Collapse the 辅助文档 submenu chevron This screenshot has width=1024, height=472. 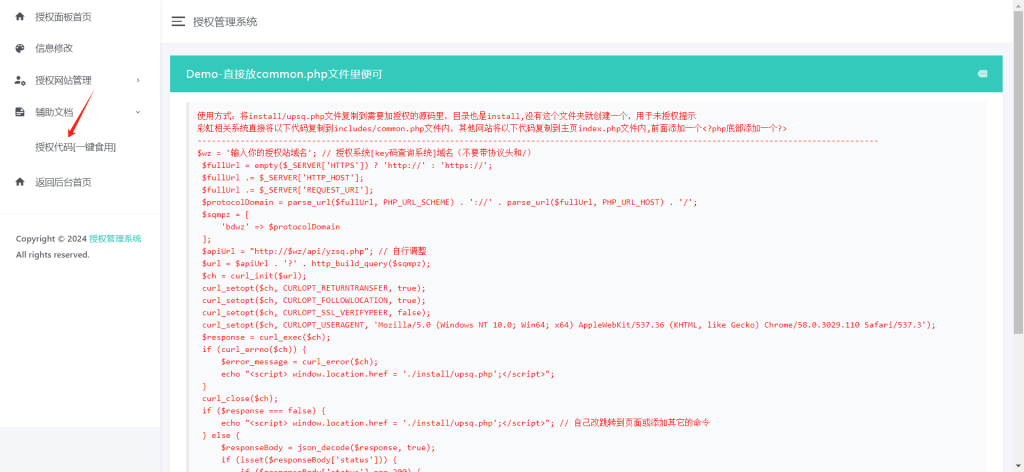[x=138, y=112]
